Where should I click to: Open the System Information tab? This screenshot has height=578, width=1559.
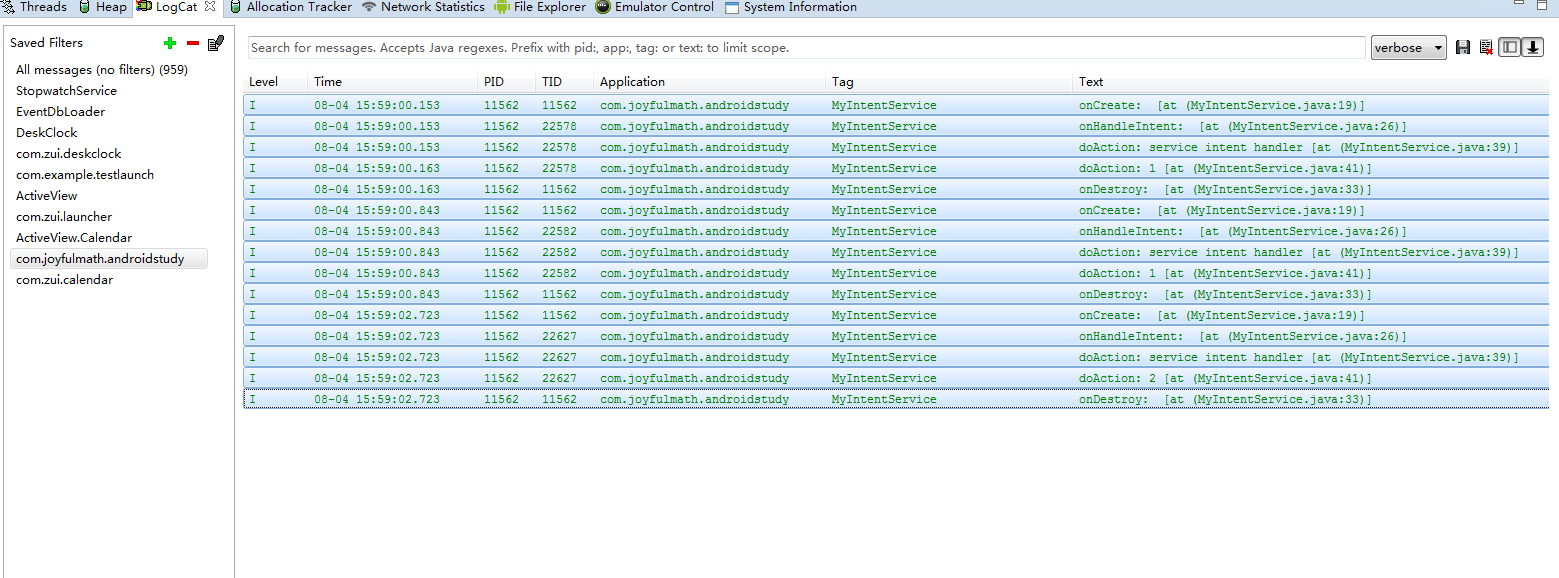click(x=791, y=7)
